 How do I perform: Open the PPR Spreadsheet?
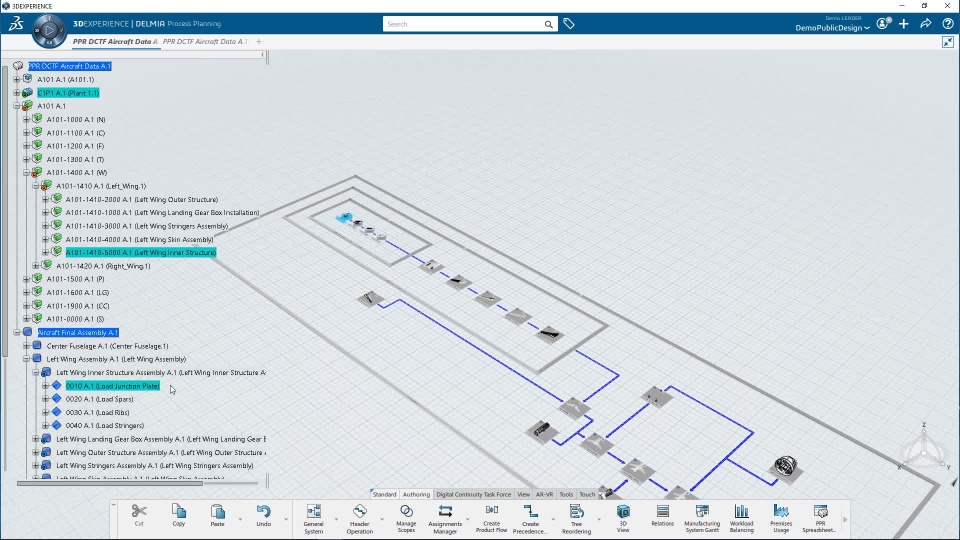[x=820, y=511]
